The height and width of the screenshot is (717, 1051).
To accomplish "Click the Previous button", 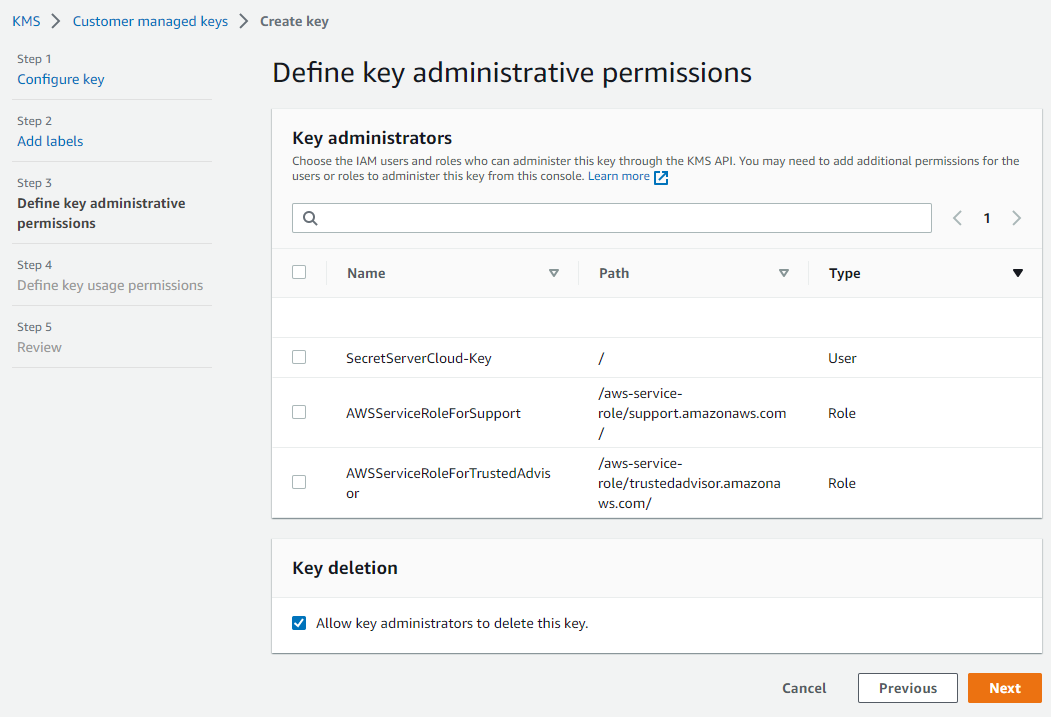I will tap(908, 688).
